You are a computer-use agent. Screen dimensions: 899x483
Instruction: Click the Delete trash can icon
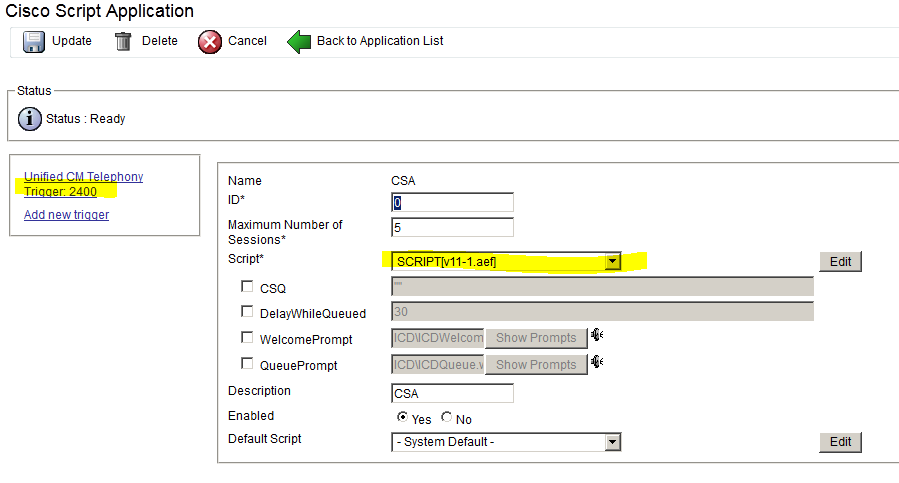123,41
